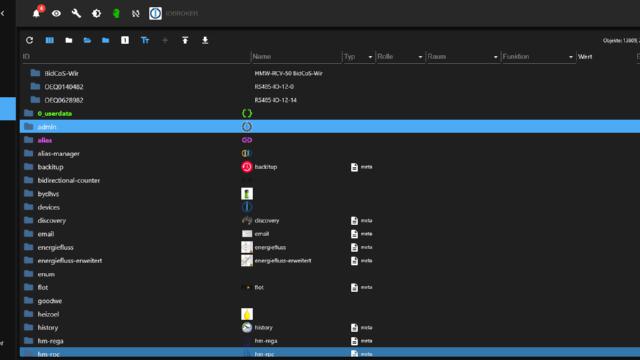Click the heizoel yellow drop icon
This screenshot has height=360, width=640.
(x=247, y=314)
